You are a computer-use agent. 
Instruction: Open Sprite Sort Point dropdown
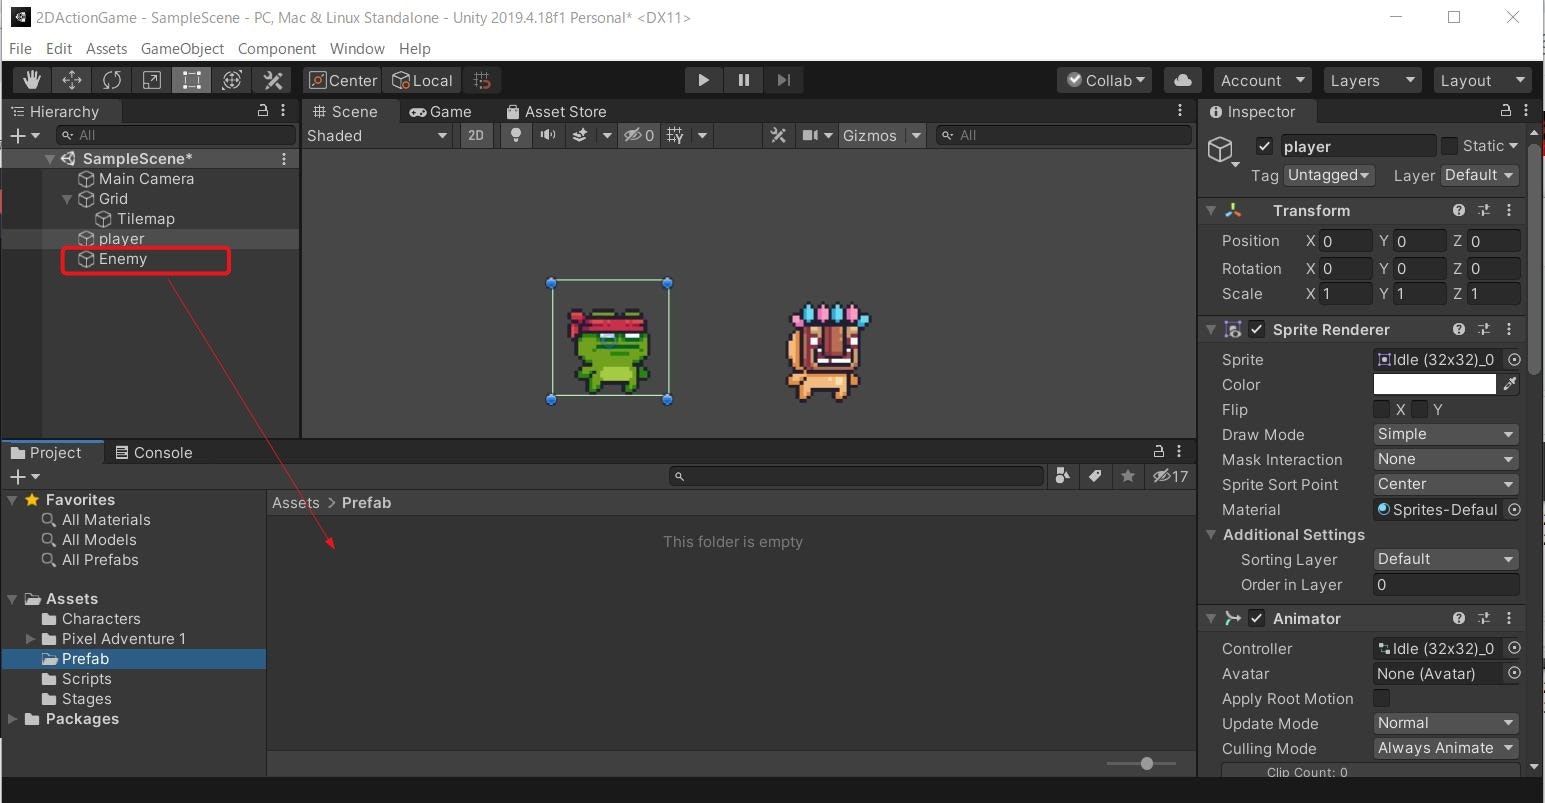click(1446, 484)
